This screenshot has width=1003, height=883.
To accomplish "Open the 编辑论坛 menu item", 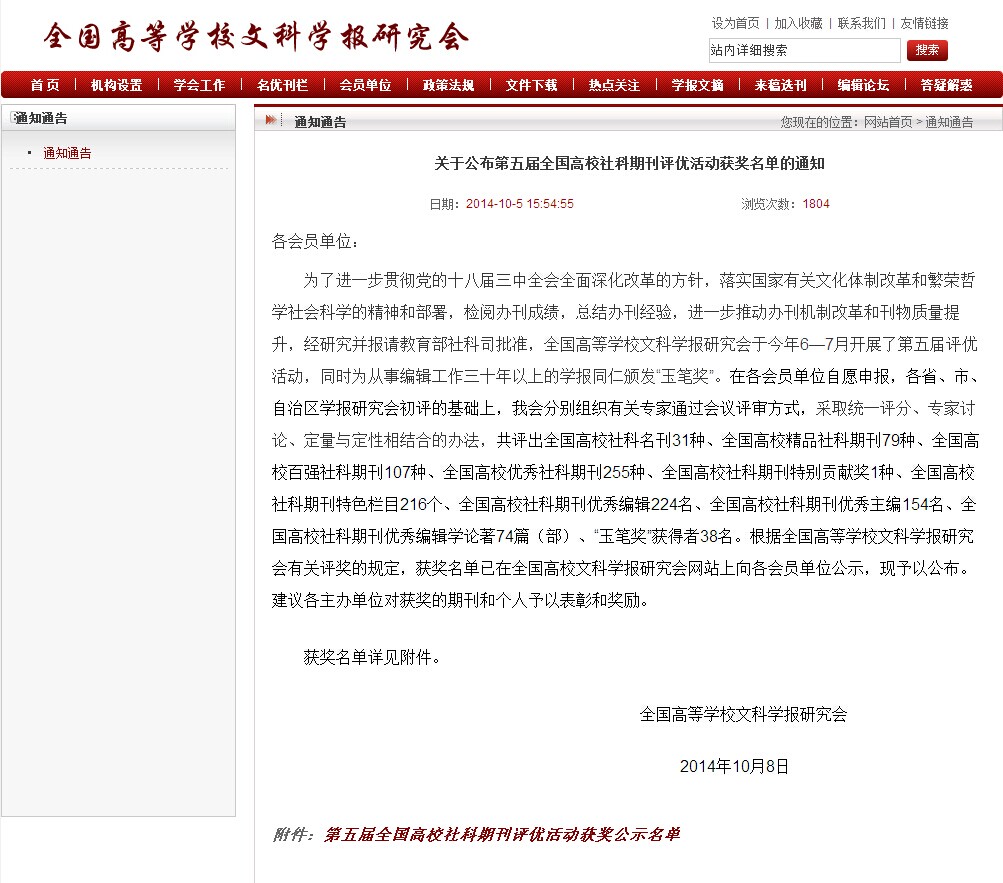I will click(863, 85).
